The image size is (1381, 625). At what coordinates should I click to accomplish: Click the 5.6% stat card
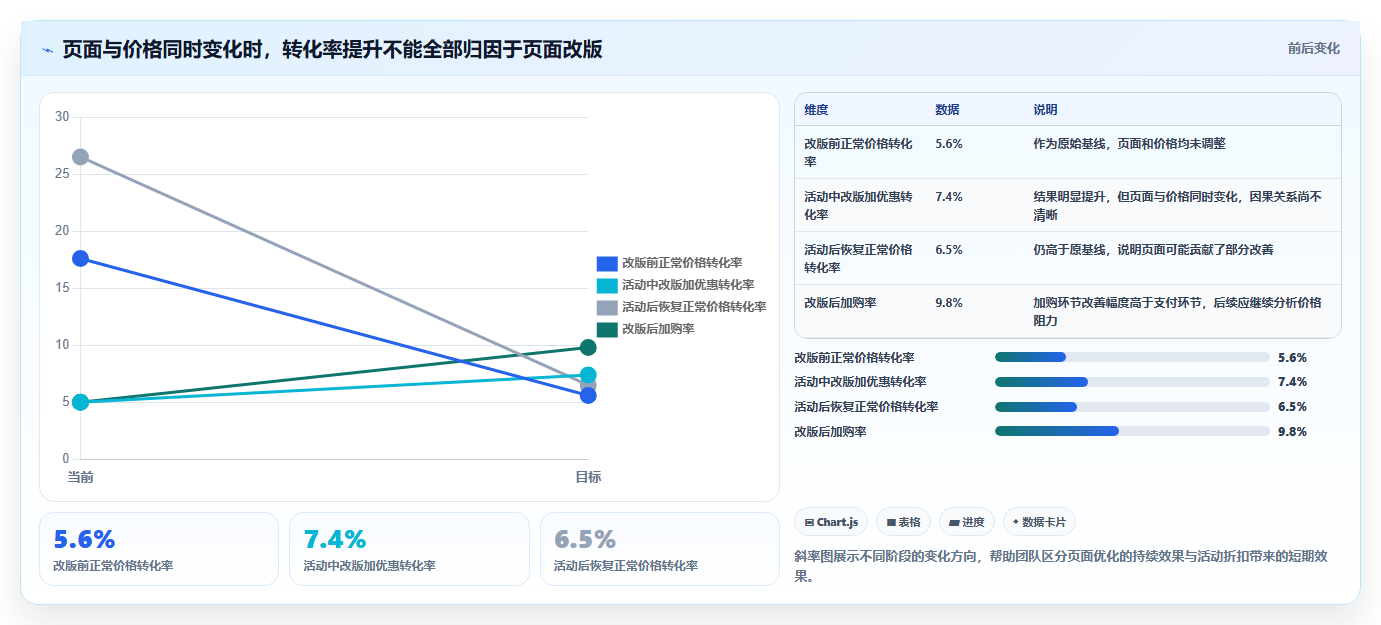pyautogui.click(x=159, y=549)
